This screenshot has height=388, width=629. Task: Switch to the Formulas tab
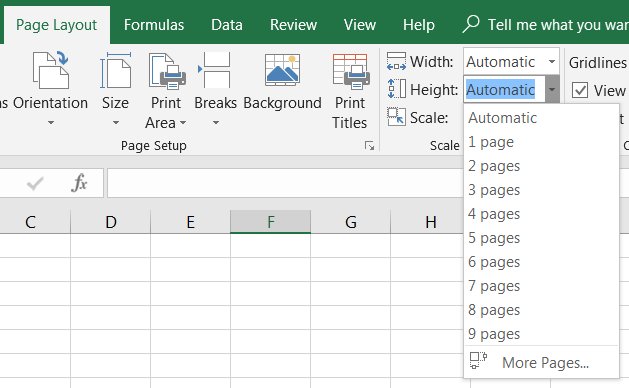point(154,25)
